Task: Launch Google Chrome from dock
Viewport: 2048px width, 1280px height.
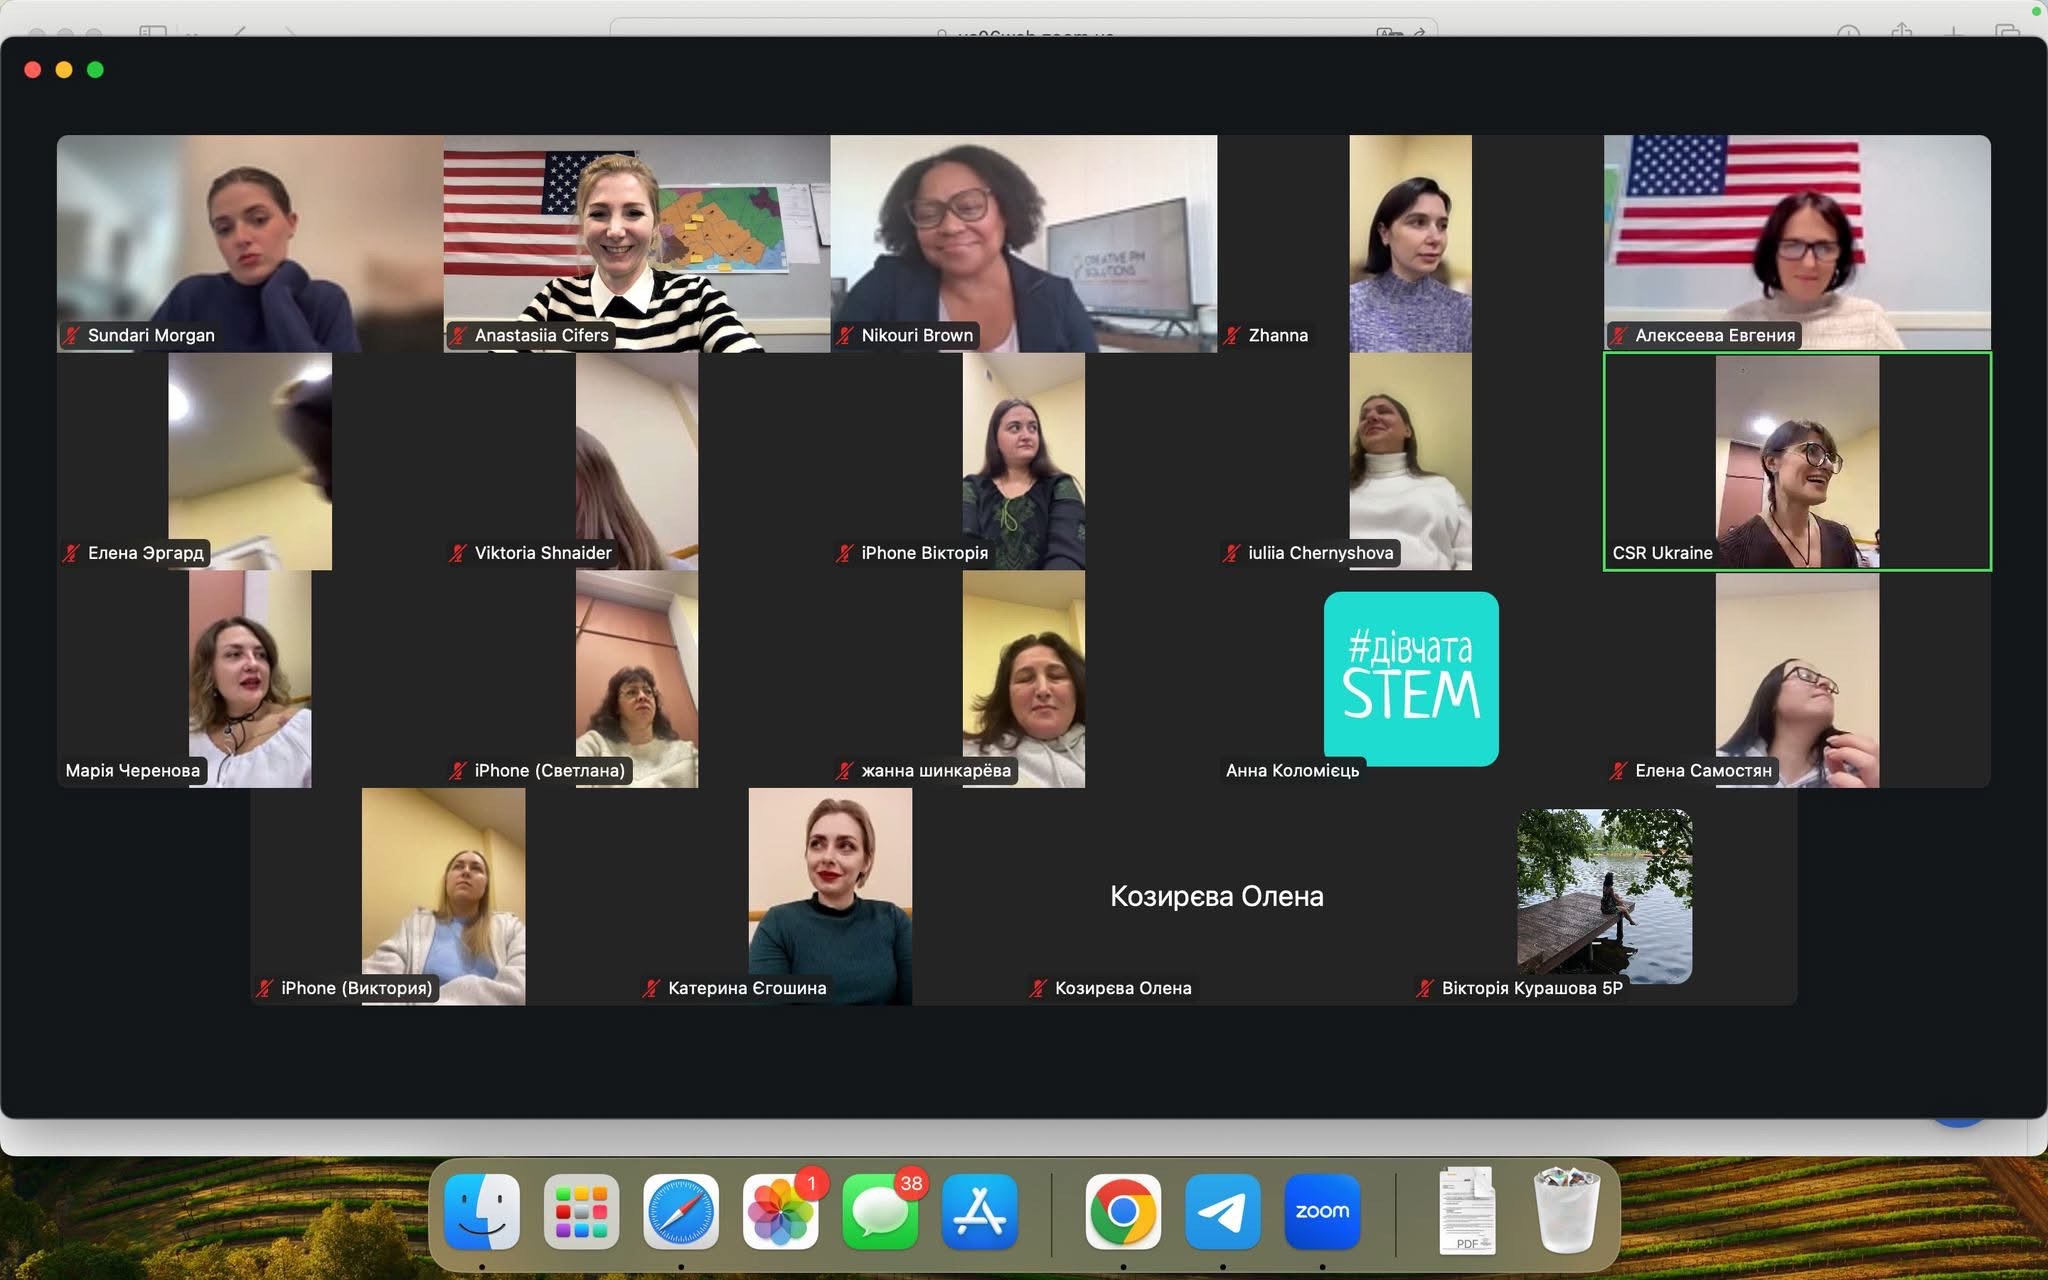Action: pos(1123,1211)
